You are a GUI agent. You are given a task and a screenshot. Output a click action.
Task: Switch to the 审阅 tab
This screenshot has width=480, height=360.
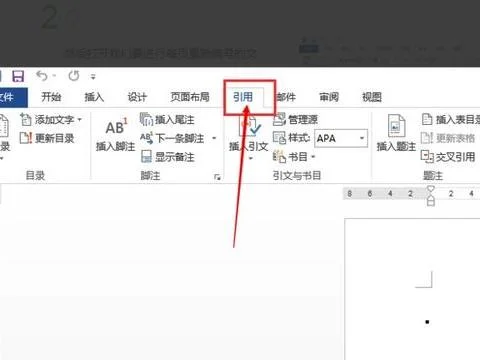pos(329,97)
